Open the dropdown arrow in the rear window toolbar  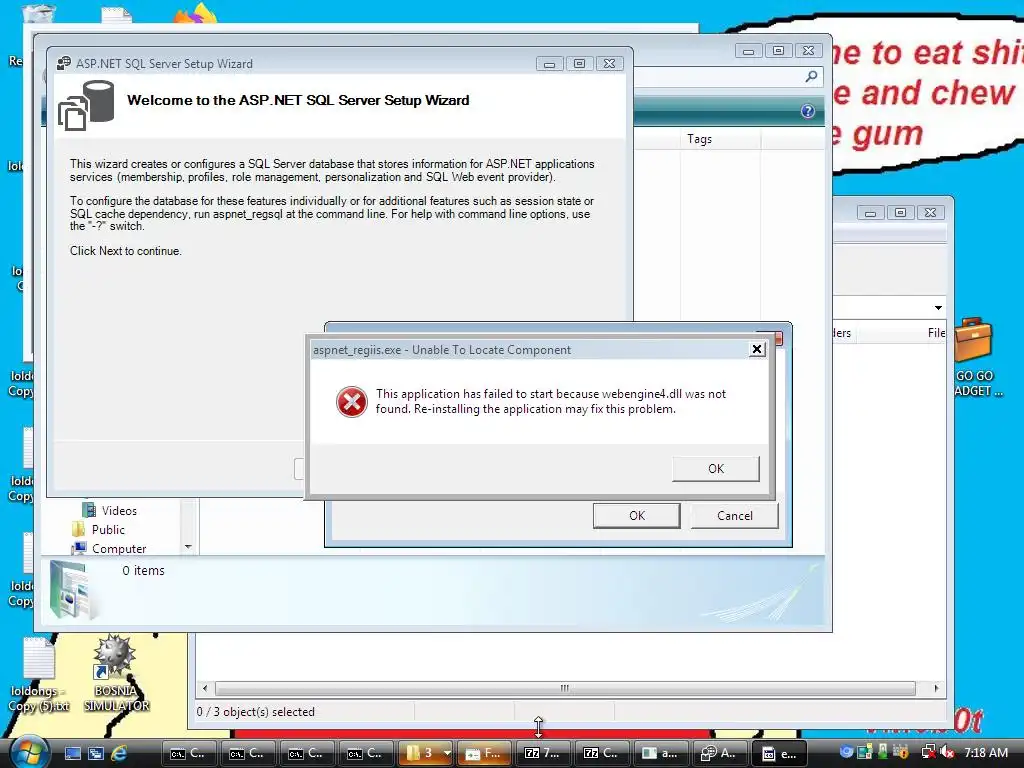[x=938, y=308]
